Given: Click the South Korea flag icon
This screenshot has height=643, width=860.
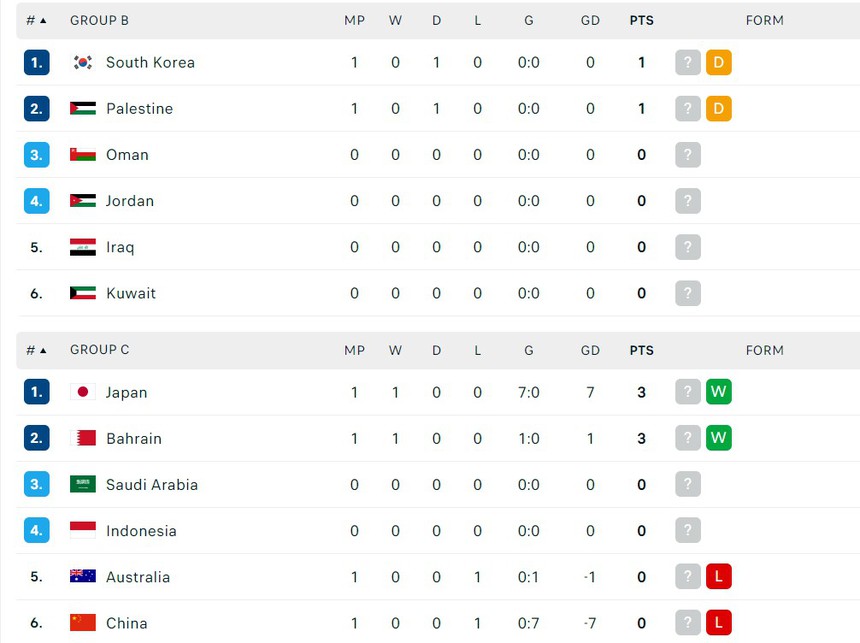Looking at the screenshot, I should (x=83, y=62).
